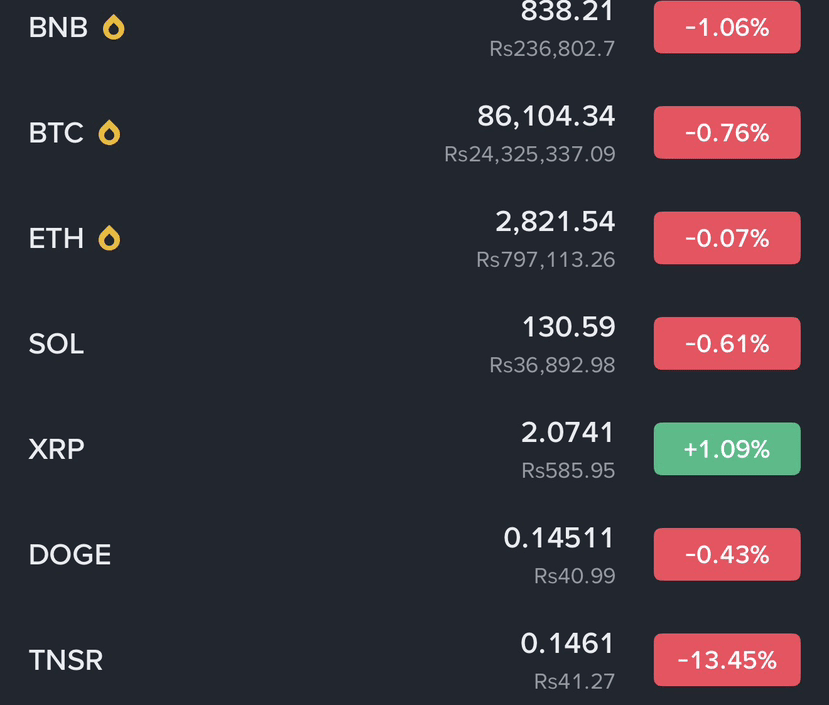Tap the XRP price 2.0741

568,432
